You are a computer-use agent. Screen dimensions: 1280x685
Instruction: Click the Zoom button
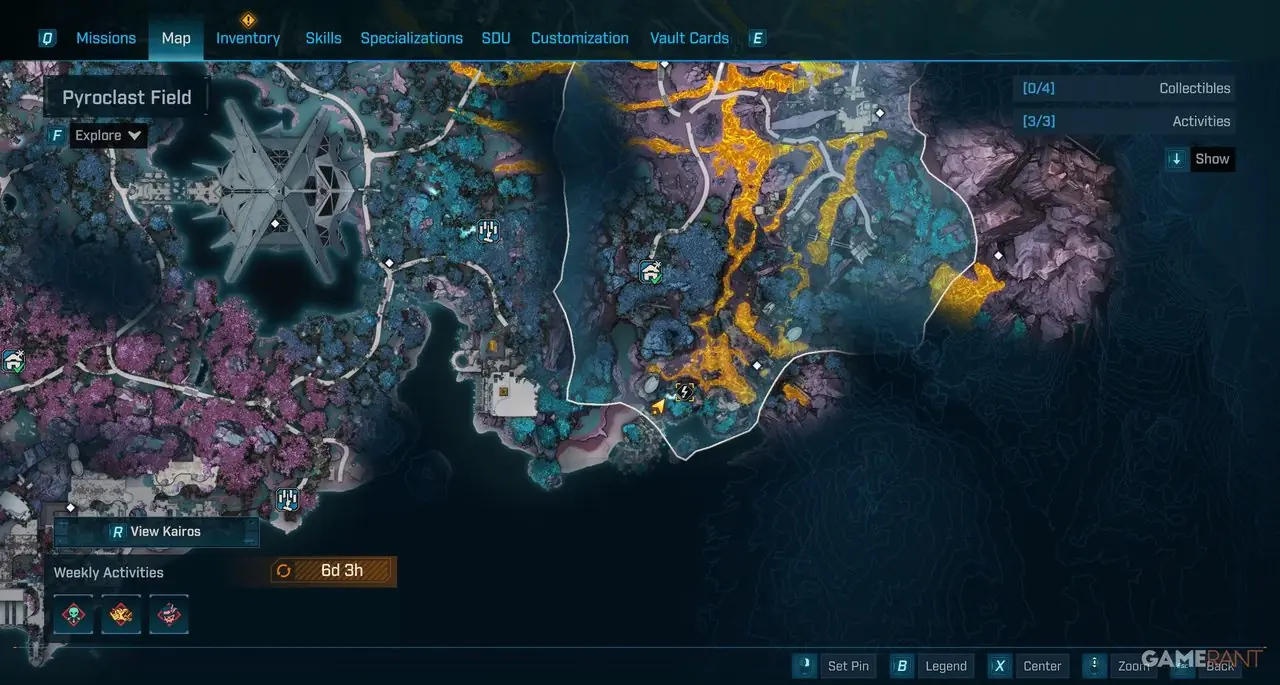(x=1134, y=666)
